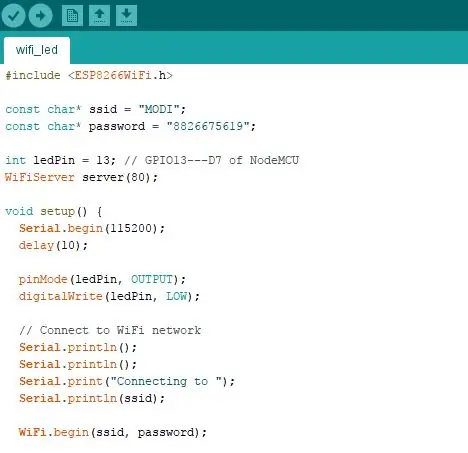Place cursor on the ssid "MODI" line

(95, 109)
